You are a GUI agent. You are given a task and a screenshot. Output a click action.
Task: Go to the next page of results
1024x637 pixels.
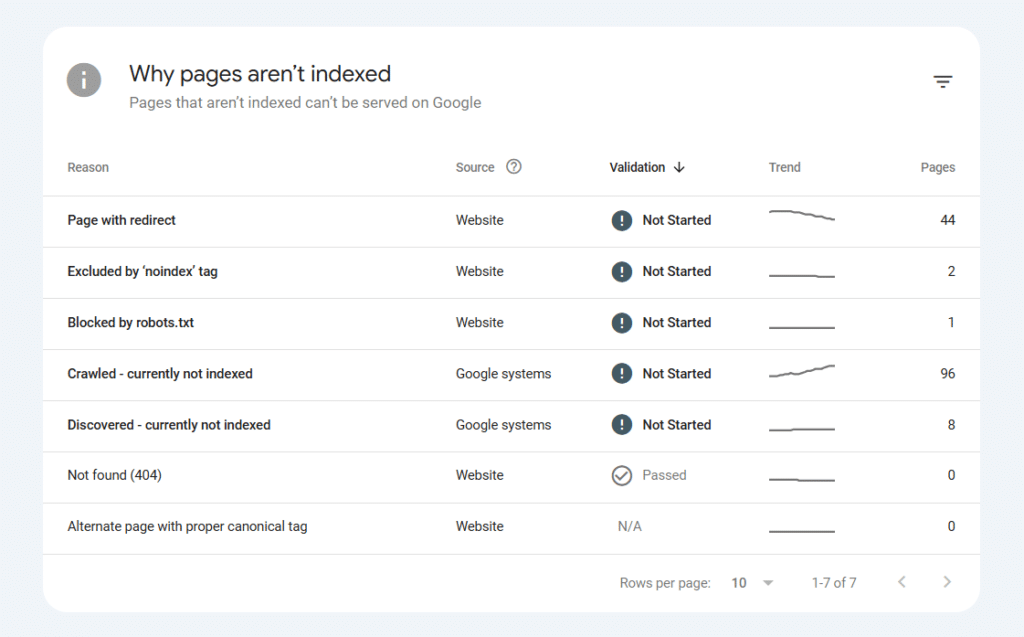pos(947,582)
